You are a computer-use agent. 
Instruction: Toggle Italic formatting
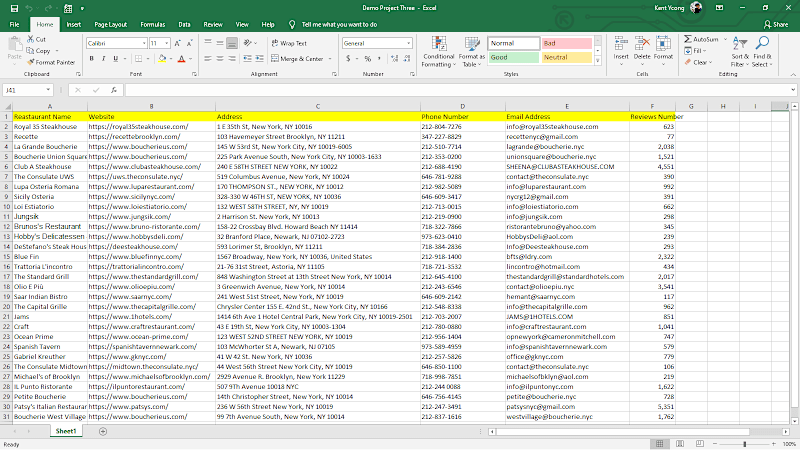coord(104,59)
